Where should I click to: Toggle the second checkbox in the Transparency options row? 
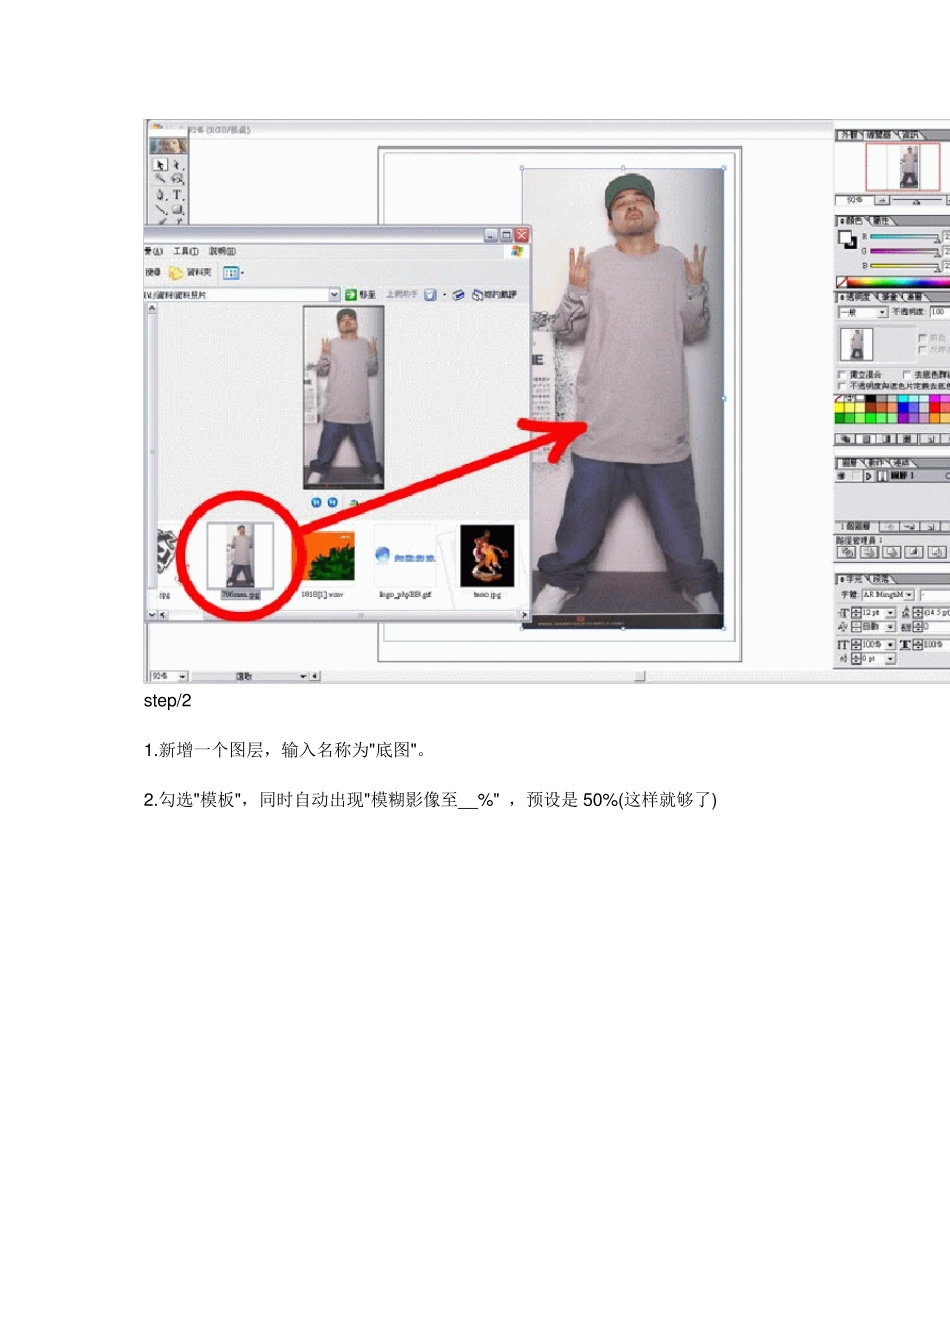point(908,375)
